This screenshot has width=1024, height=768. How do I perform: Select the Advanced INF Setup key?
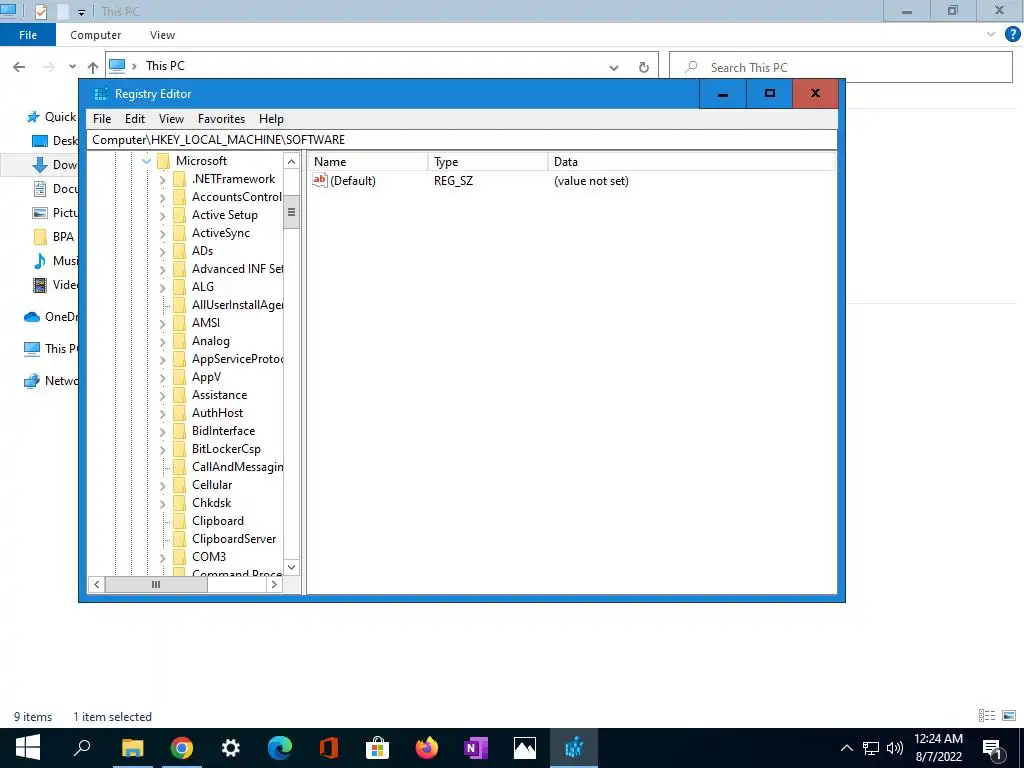237,269
